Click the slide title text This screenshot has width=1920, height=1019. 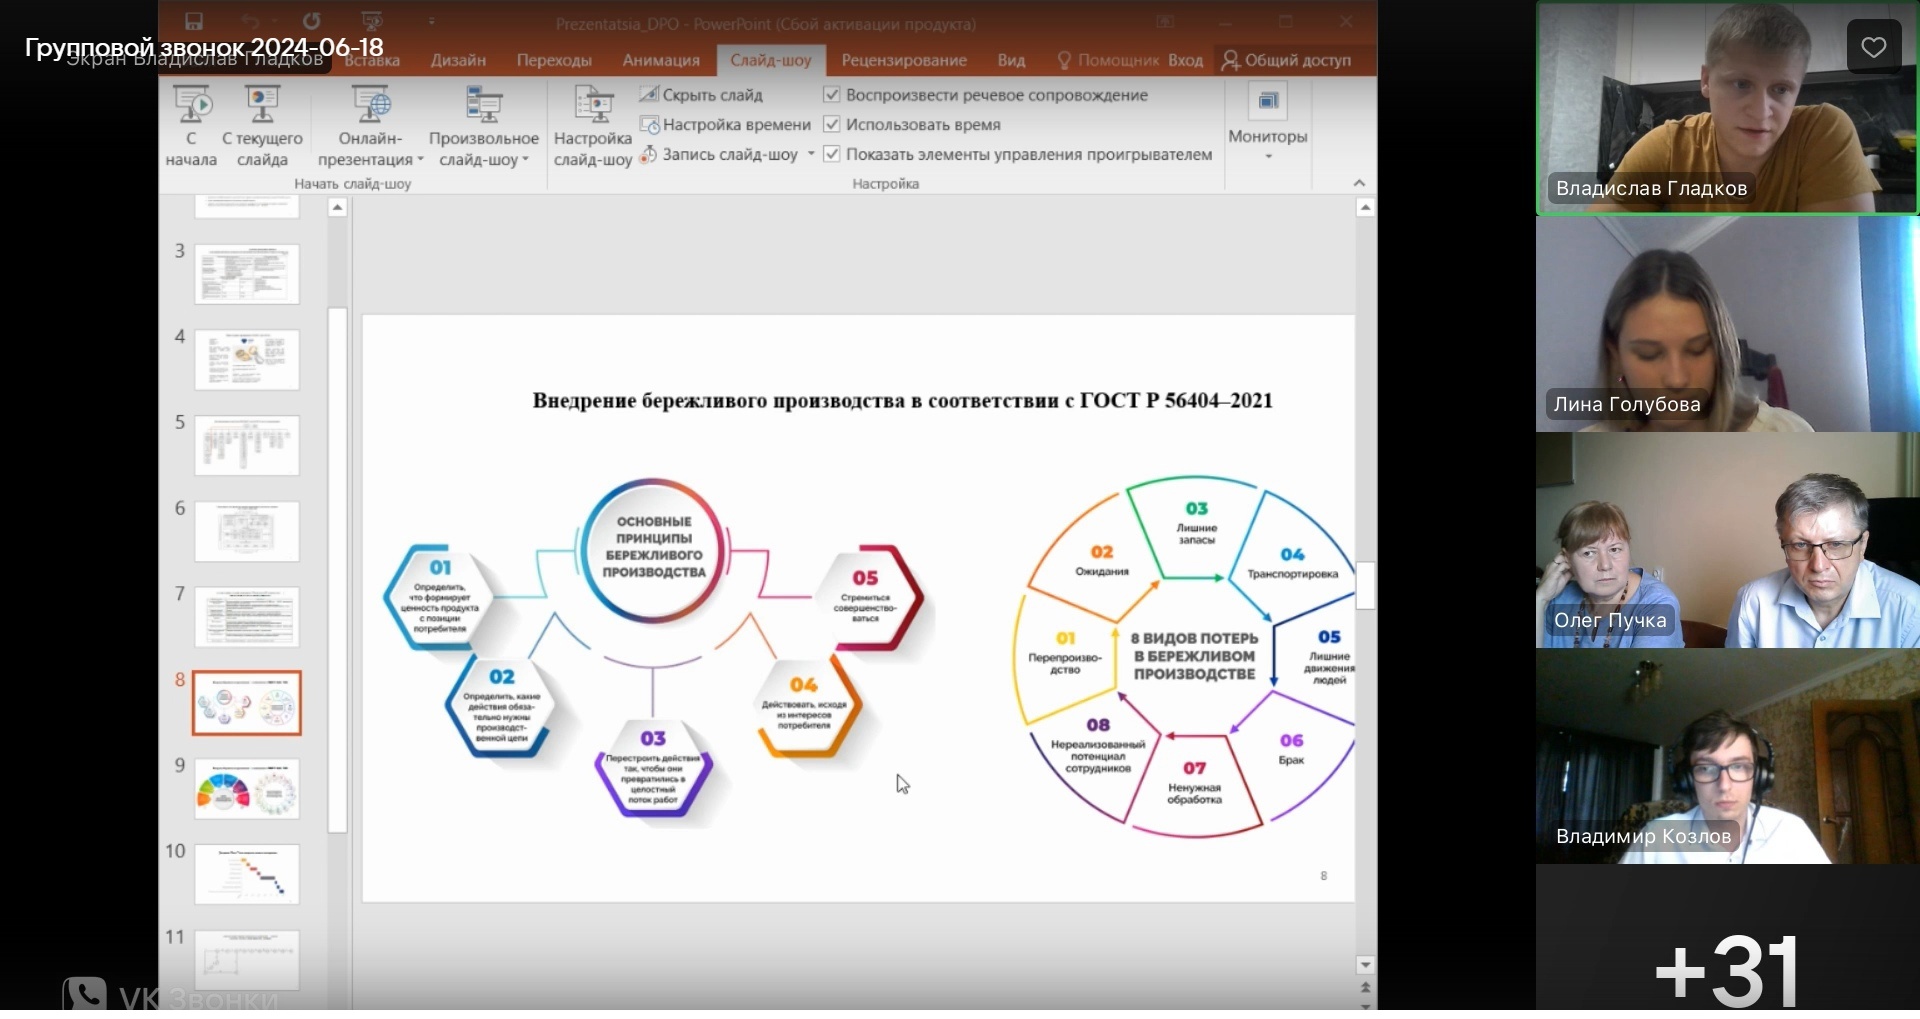[902, 400]
